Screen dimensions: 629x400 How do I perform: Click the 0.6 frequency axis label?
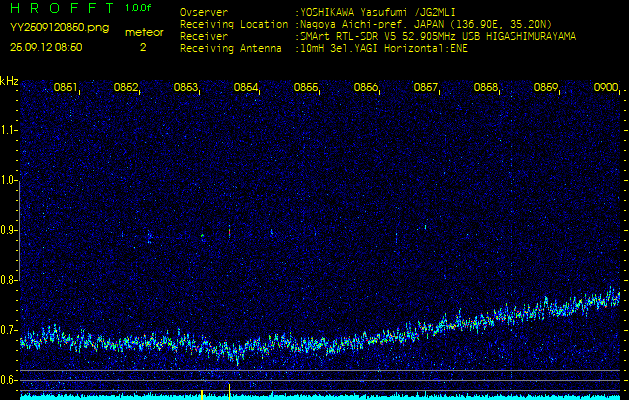pos(9,379)
